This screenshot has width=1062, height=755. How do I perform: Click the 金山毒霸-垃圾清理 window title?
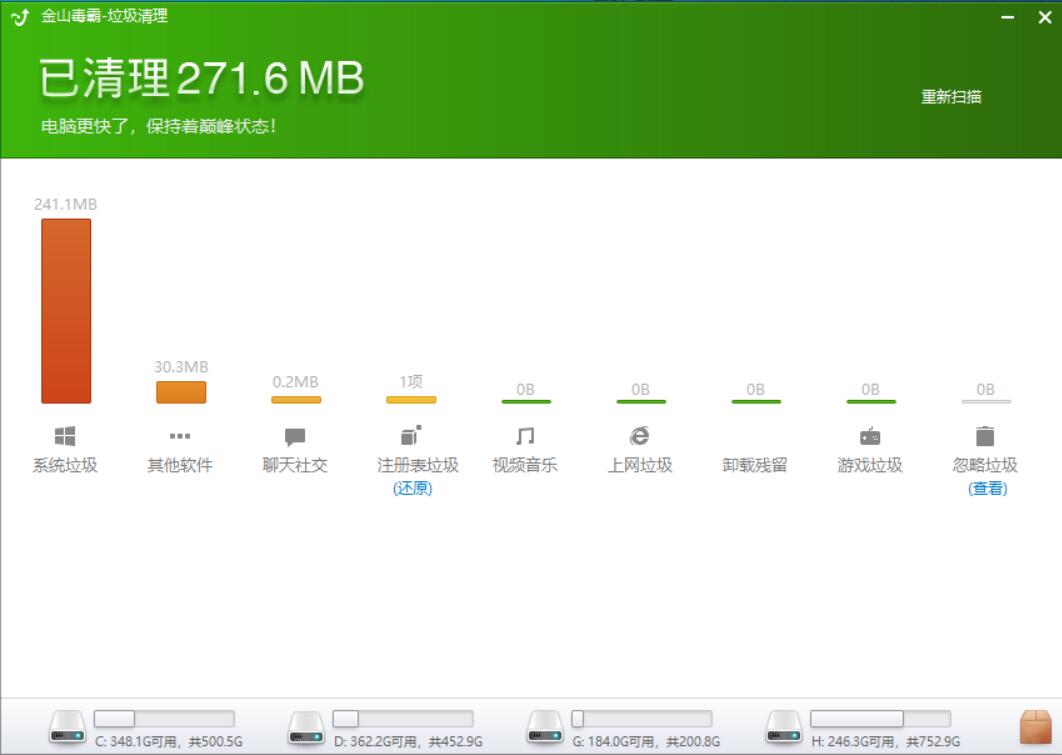pyautogui.click(x=104, y=16)
